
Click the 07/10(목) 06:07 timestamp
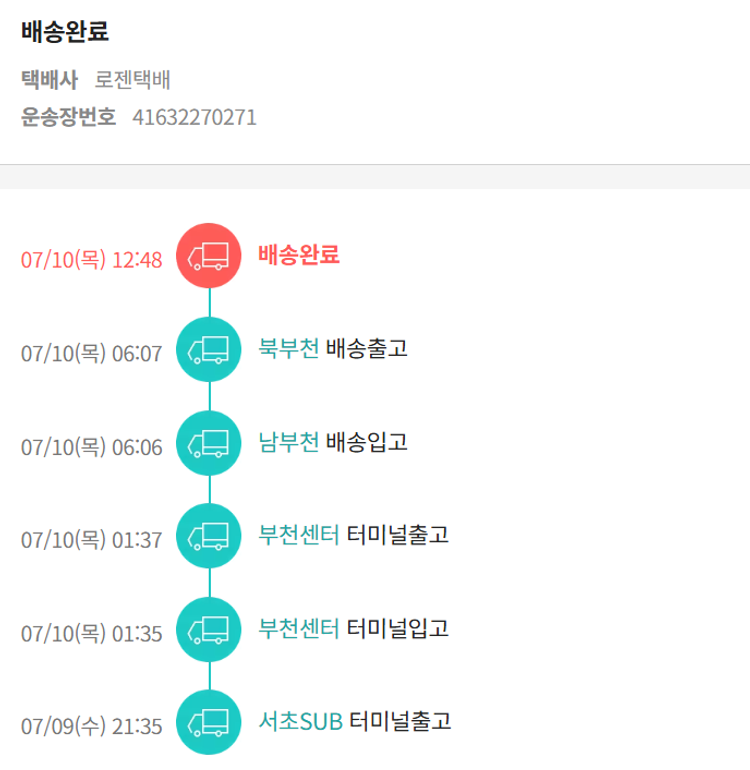91,354
